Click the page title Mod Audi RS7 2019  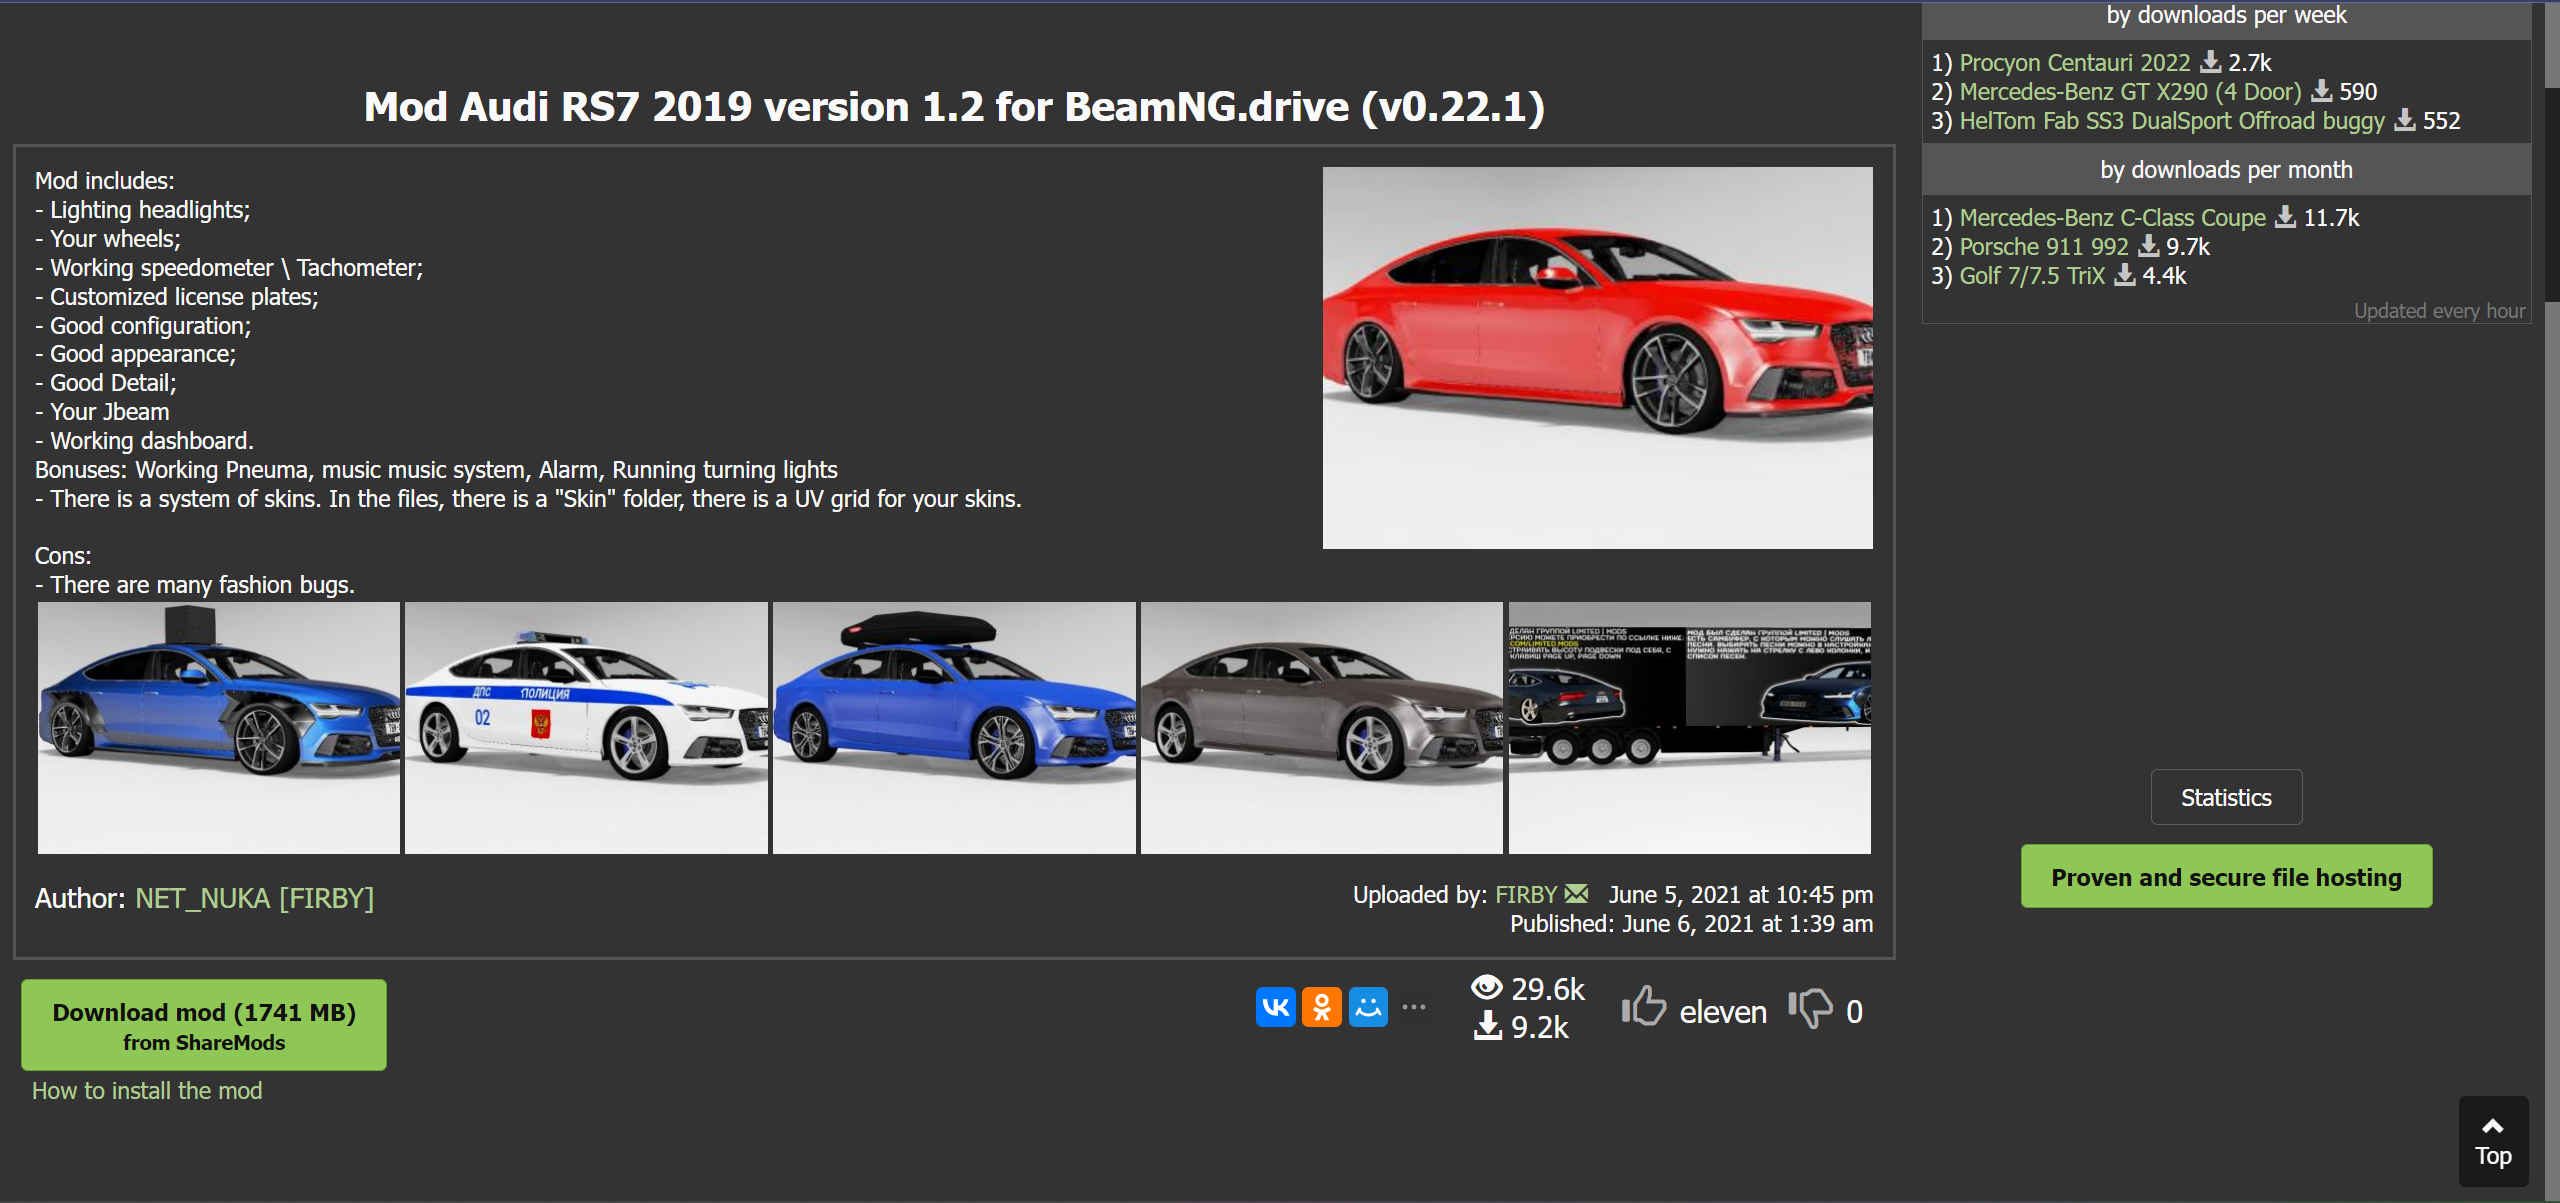(954, 107)
